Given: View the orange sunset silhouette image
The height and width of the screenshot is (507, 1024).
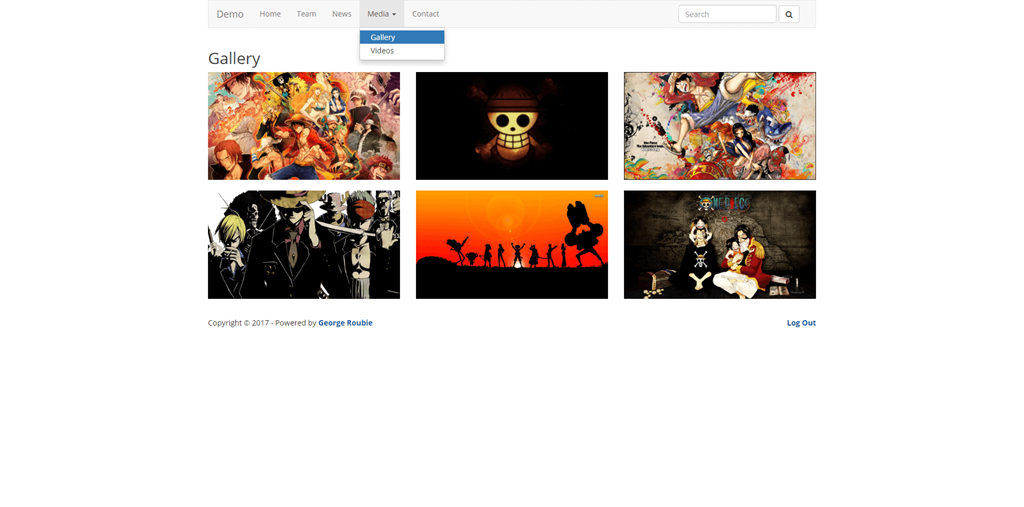Looking at the screenshot, I should coord(512,245).
